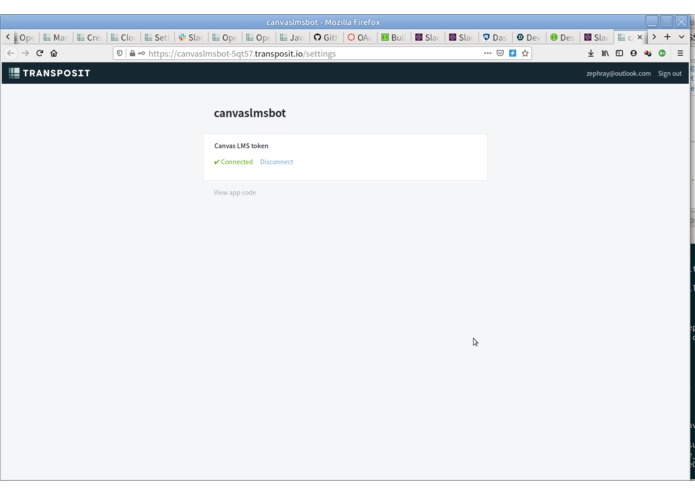Image resolution: width=695 pixels, height=494 pixels.
Task: Switch to the 'Jav' tab
Action: [x=292, y=38]
